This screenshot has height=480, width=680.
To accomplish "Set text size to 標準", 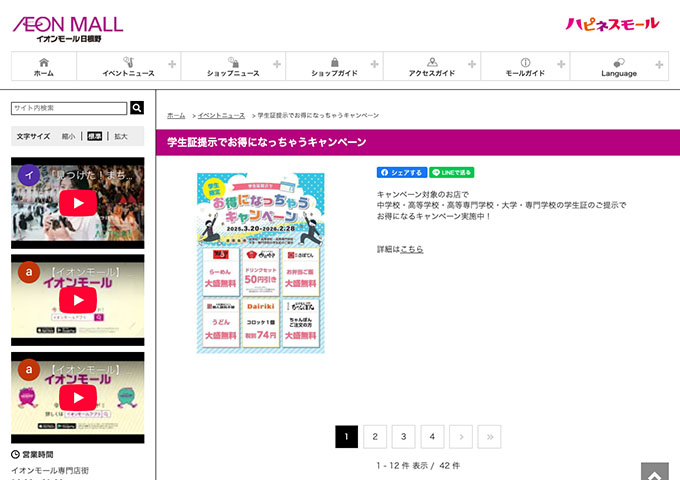I will point(94,136).
